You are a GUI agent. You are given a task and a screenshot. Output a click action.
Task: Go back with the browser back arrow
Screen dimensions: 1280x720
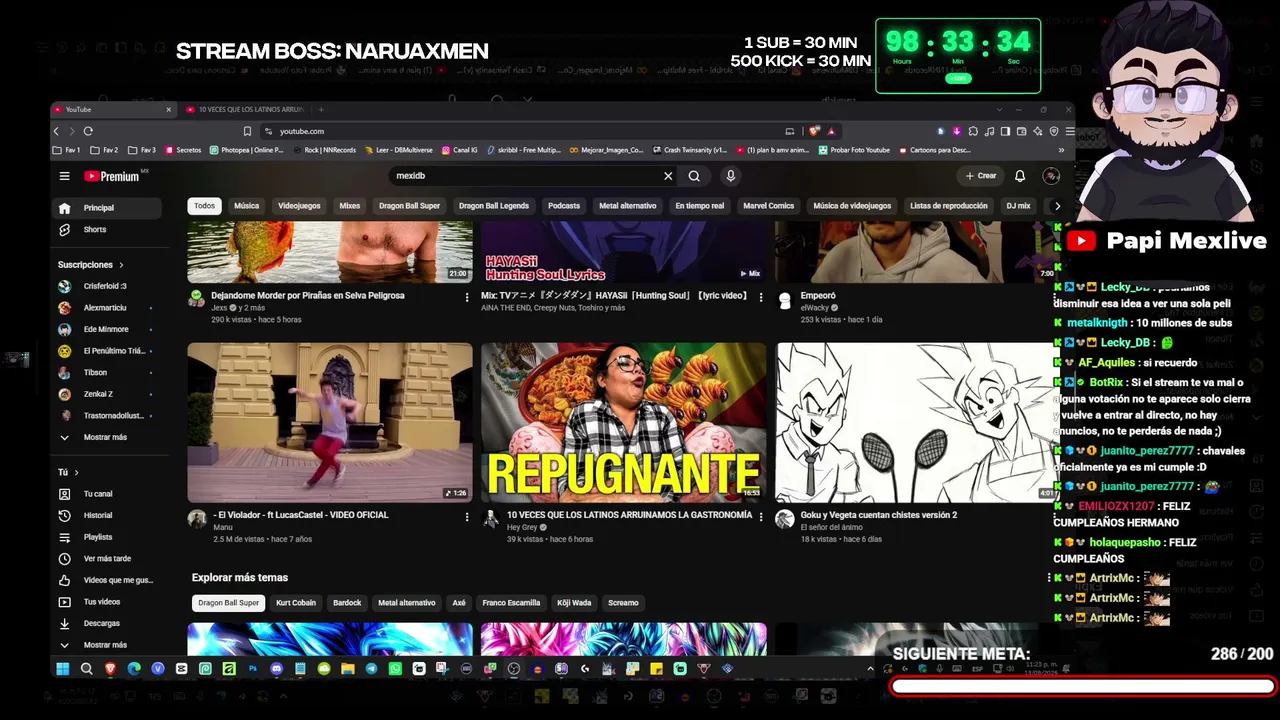coord(56,131)
